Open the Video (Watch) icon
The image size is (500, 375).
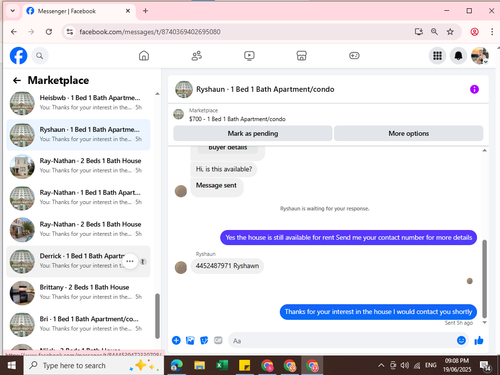[x=249, y=56]
